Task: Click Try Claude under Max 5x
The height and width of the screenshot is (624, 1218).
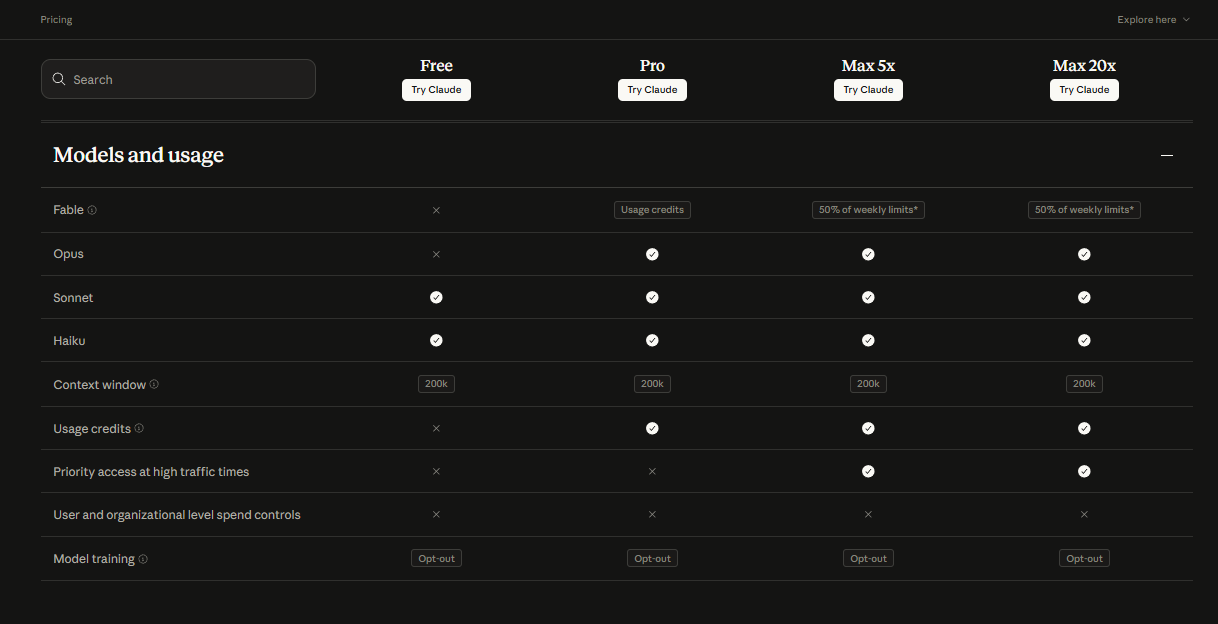Action: coord(868,90)
